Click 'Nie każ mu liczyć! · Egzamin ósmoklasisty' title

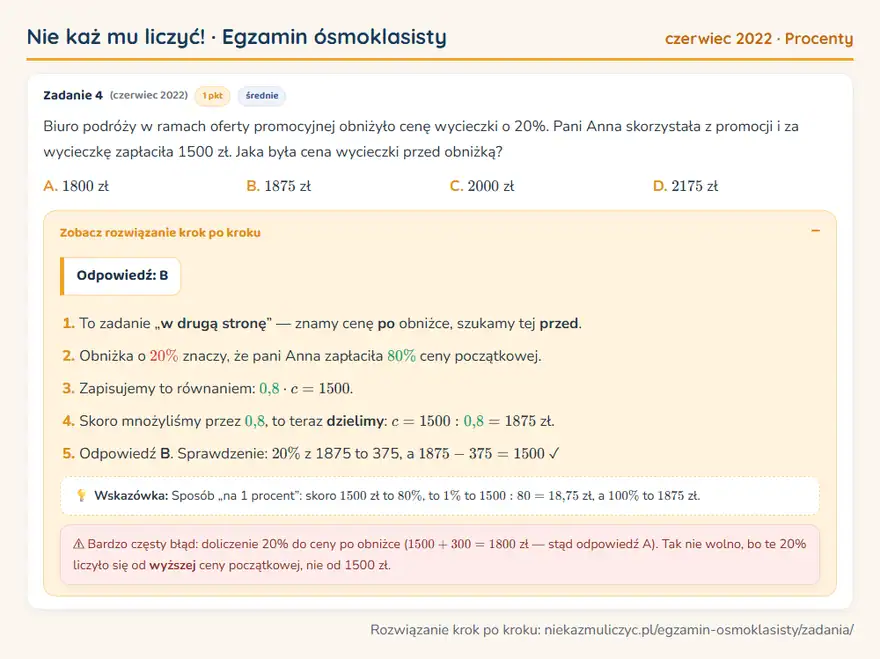237,37
